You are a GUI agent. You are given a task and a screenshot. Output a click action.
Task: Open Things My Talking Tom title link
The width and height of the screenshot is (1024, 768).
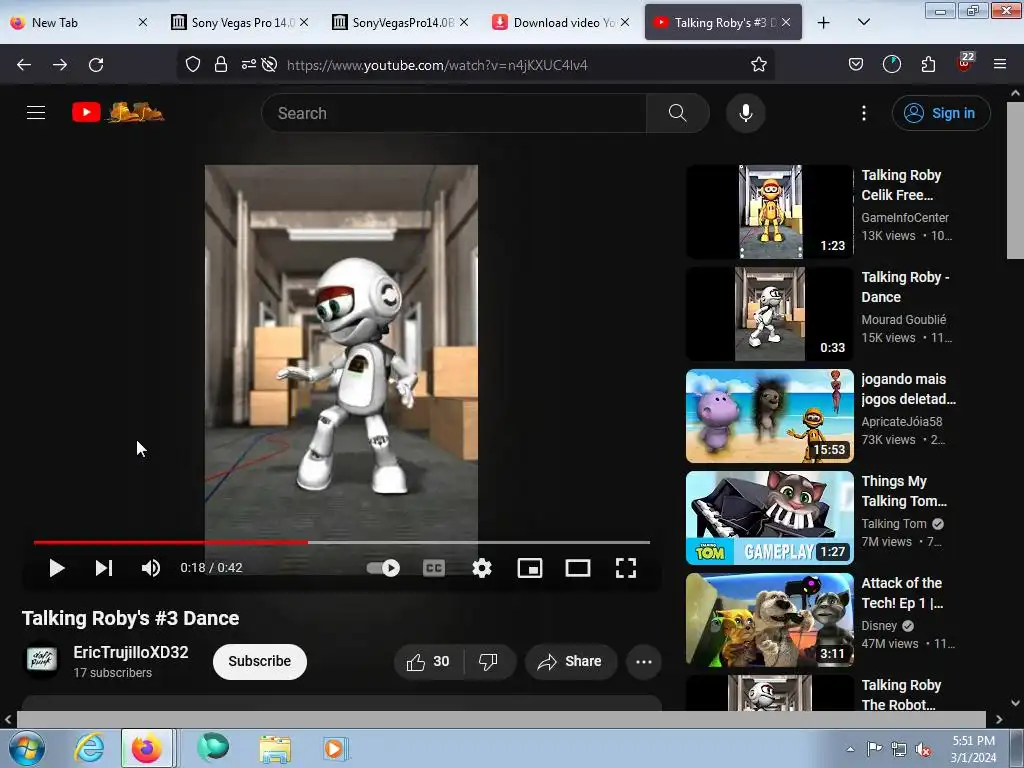[x=904, y=490]
